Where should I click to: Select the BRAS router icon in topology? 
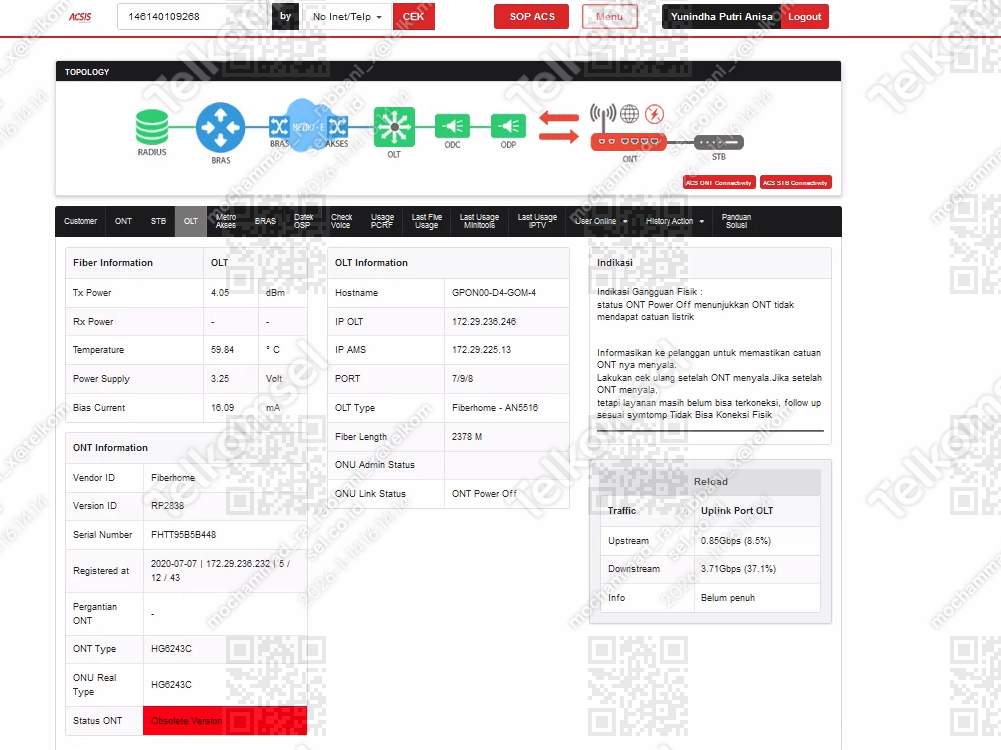pos(220,128)
